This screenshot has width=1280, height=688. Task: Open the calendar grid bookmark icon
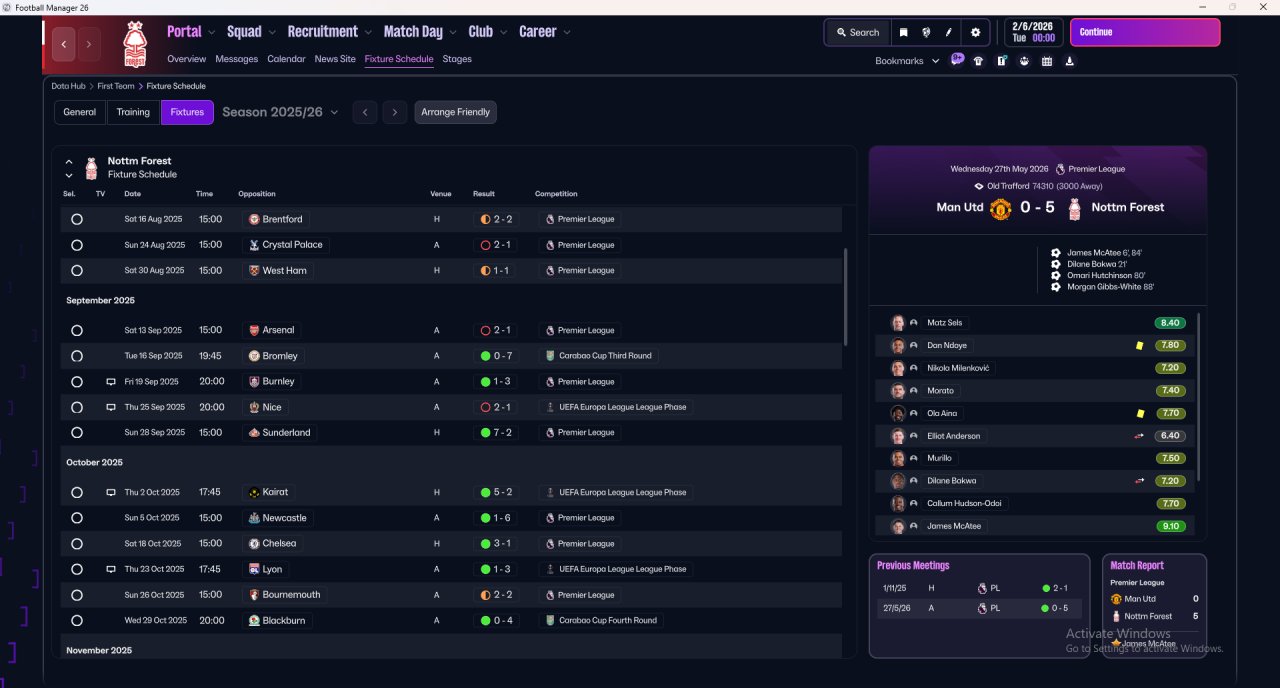click(1047, 61)
